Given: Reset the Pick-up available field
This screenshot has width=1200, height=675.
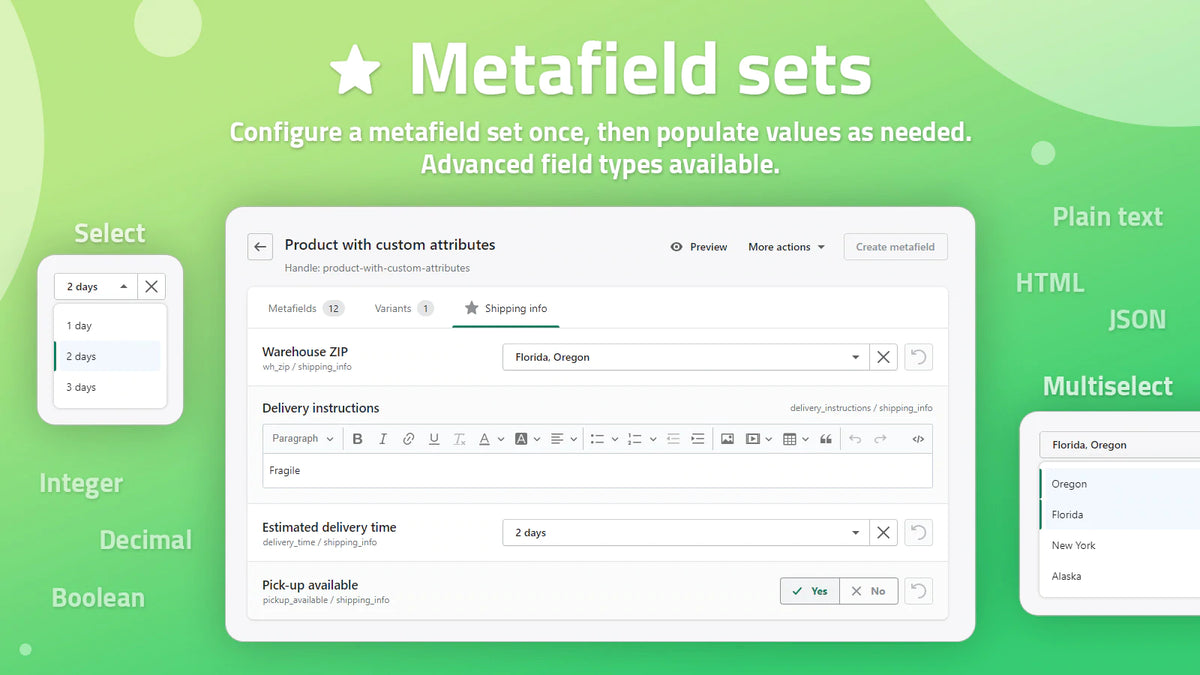Looking at the screenshot, I should coord(918,591).
